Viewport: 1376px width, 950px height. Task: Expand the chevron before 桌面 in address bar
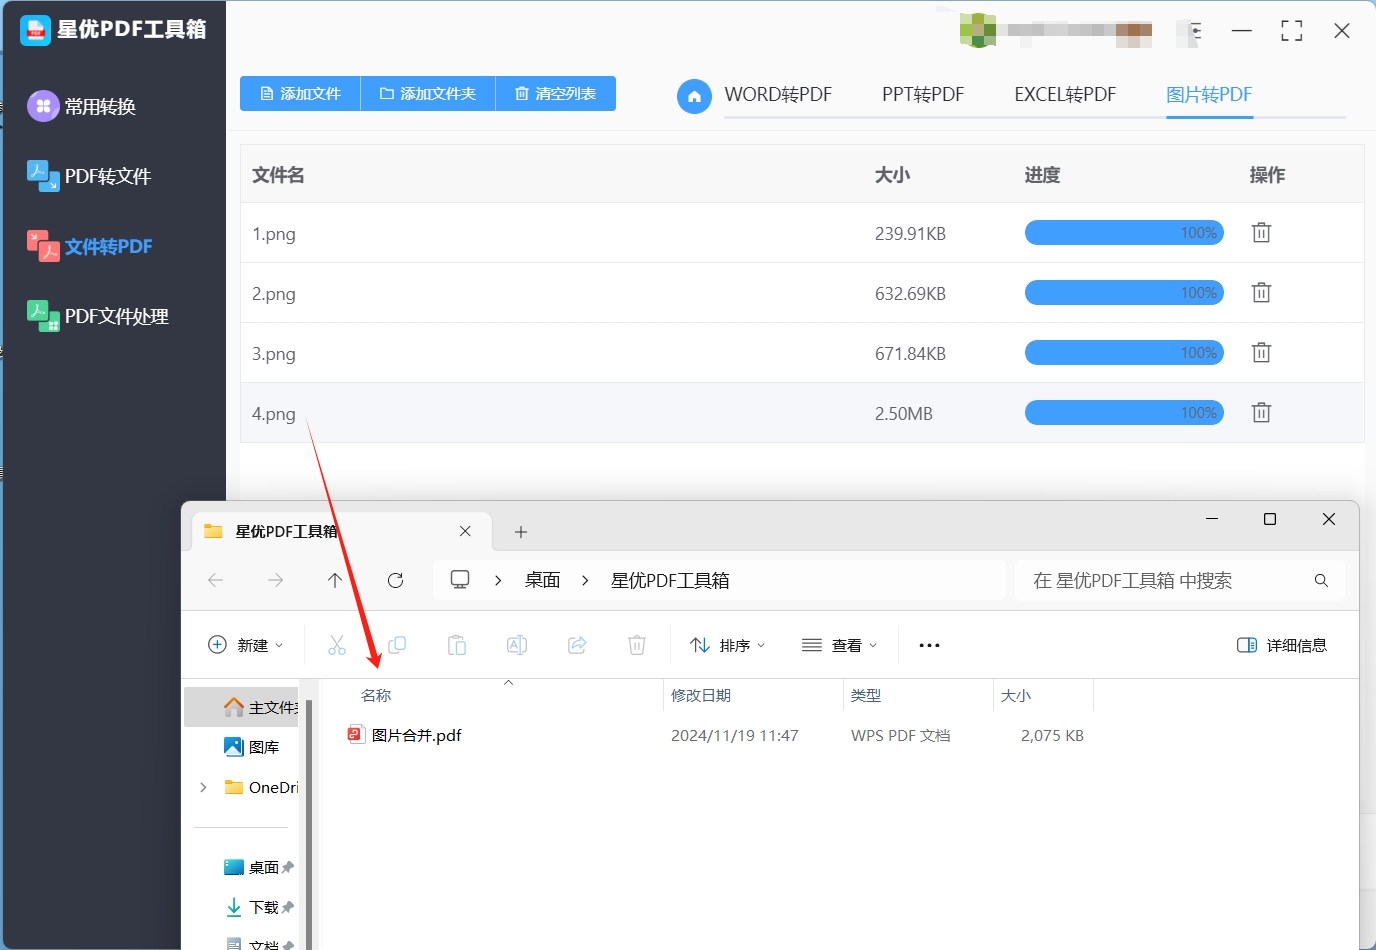(498, 580)
